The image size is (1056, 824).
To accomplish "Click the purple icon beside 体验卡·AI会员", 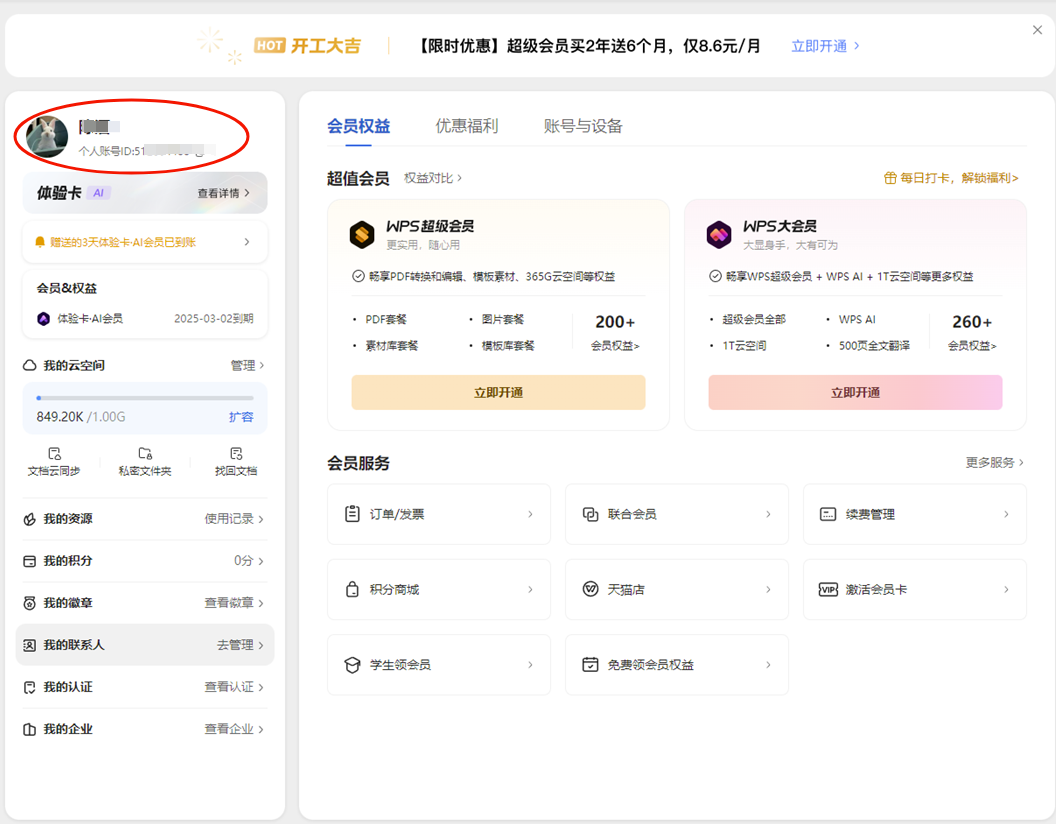I will coord(44,318).
